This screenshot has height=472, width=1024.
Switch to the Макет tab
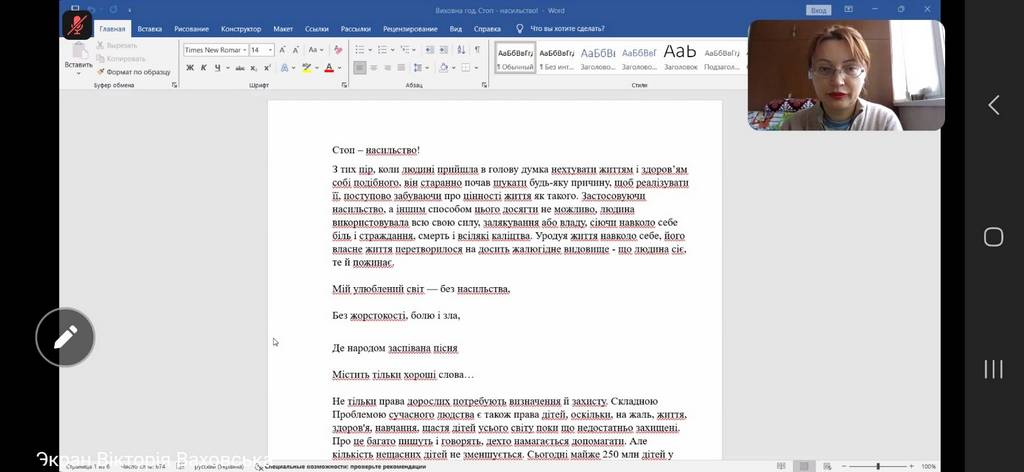[283, 29]
